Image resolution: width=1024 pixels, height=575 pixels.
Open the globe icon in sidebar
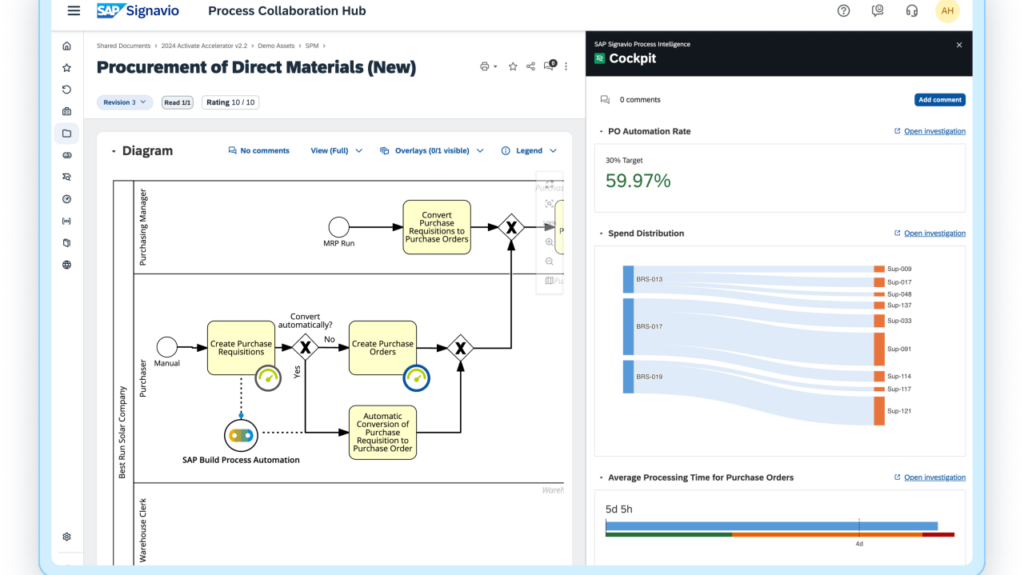click(x=67, y=265)
